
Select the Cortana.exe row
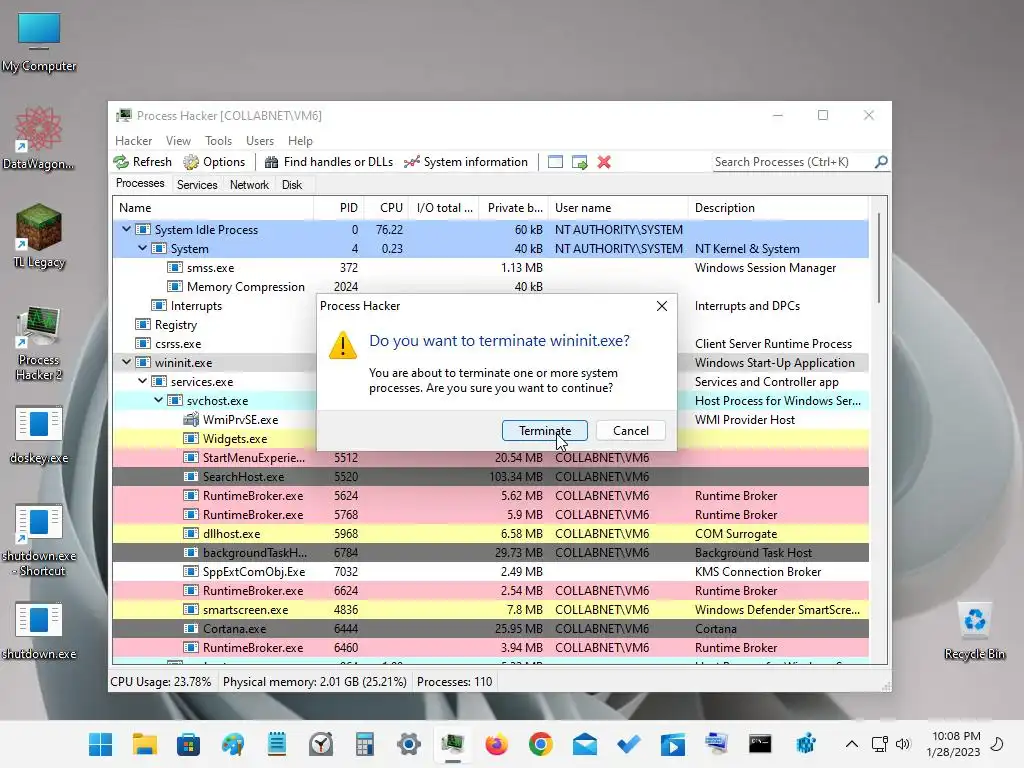tap(490, 628)
